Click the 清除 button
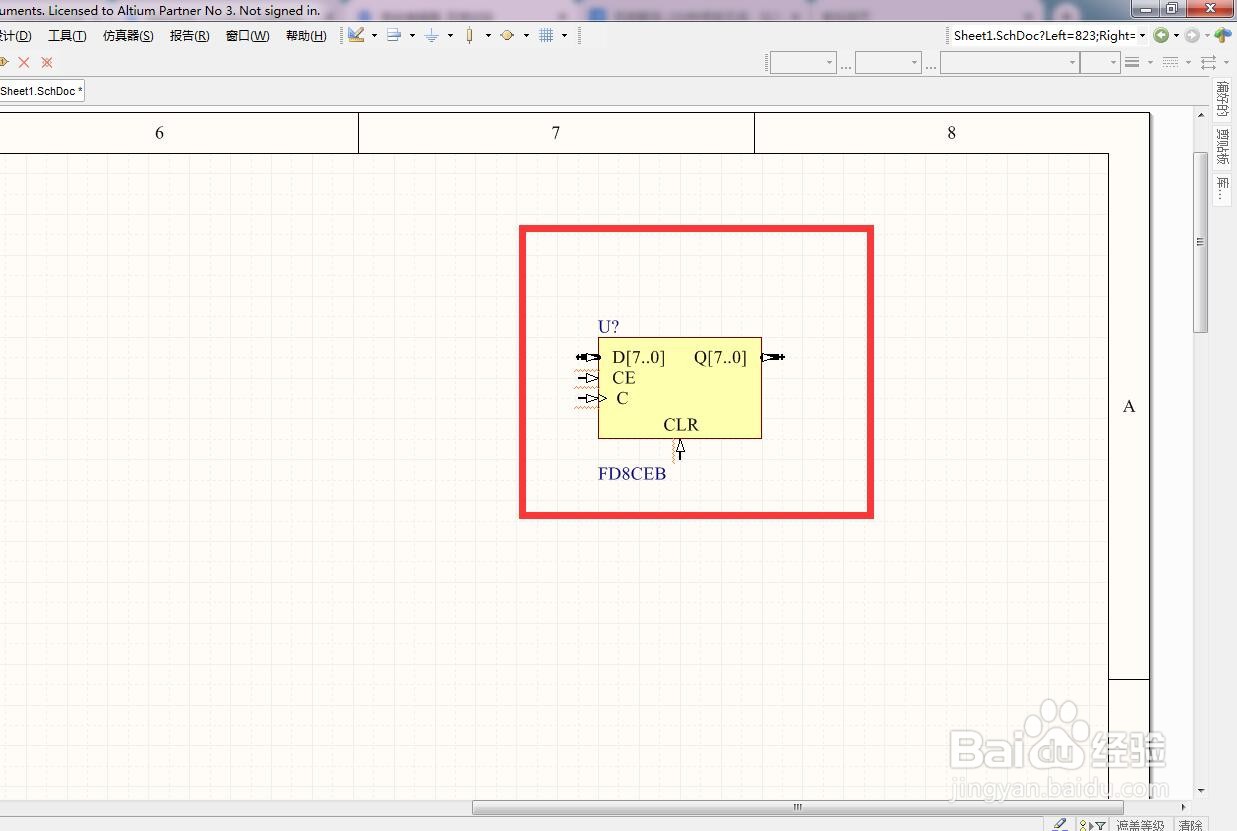This screenshot has width=1237, height=831. click(1190, 825)
